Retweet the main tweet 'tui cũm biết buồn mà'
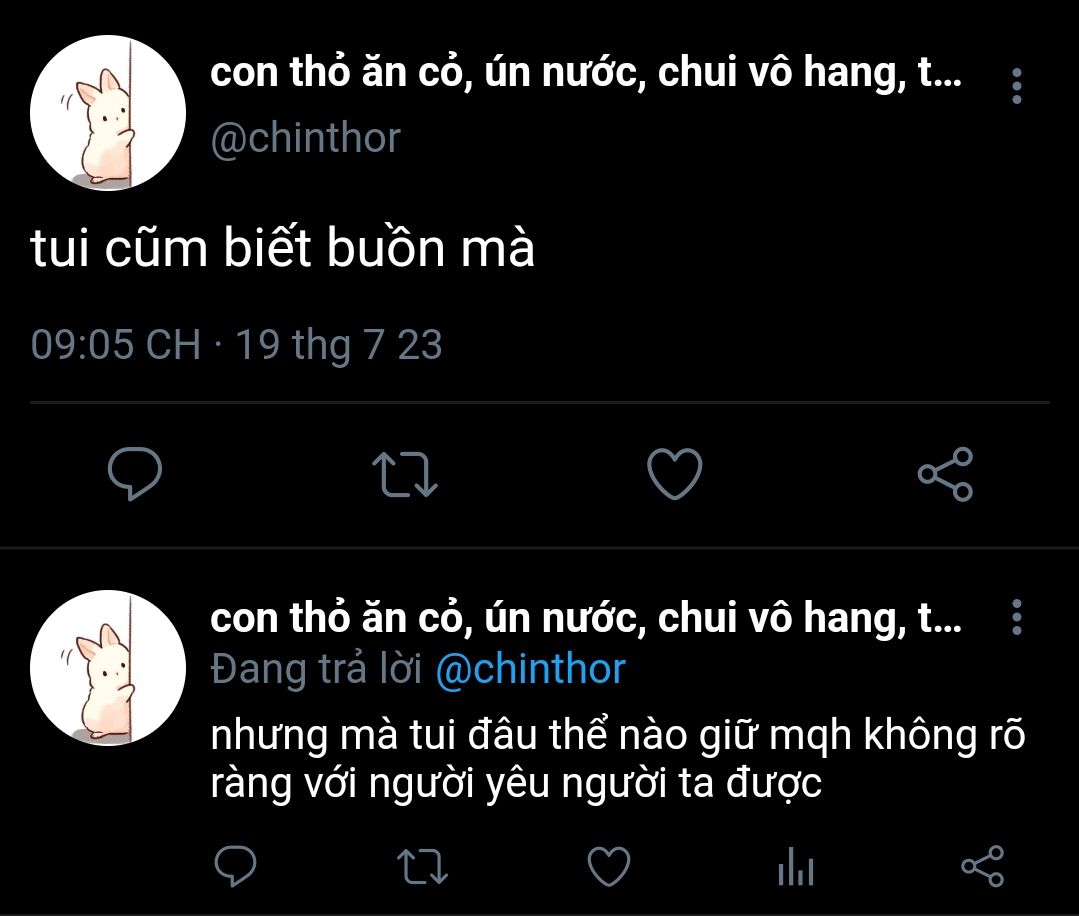 tap(405, 473)
